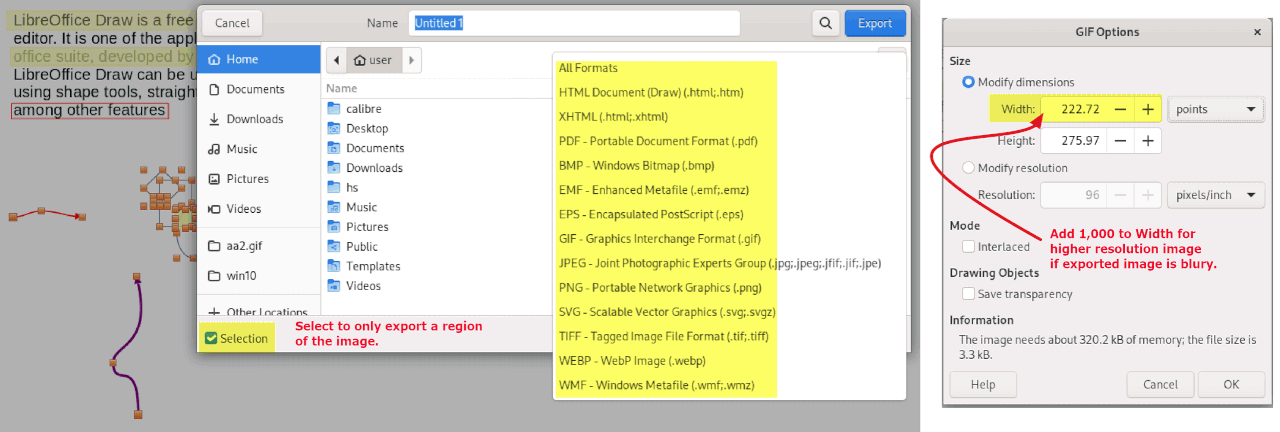
Task: Select the aa2.gif bookmark in the sidebar
Action: coord(258,245)
